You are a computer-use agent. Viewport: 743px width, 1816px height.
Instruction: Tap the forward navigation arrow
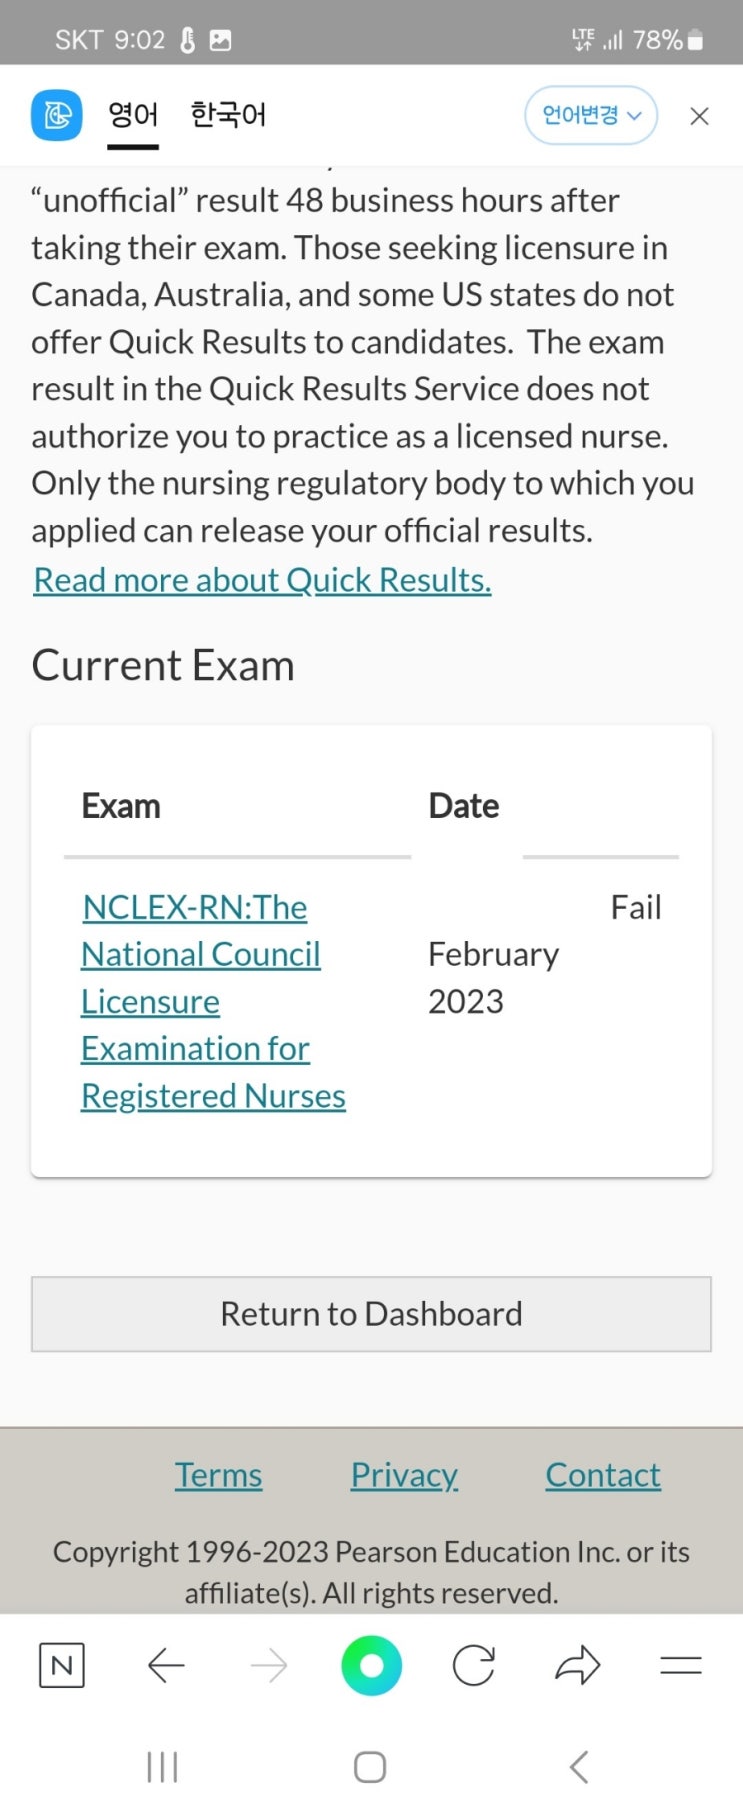pyautogui.click(x=268, y=1665)
